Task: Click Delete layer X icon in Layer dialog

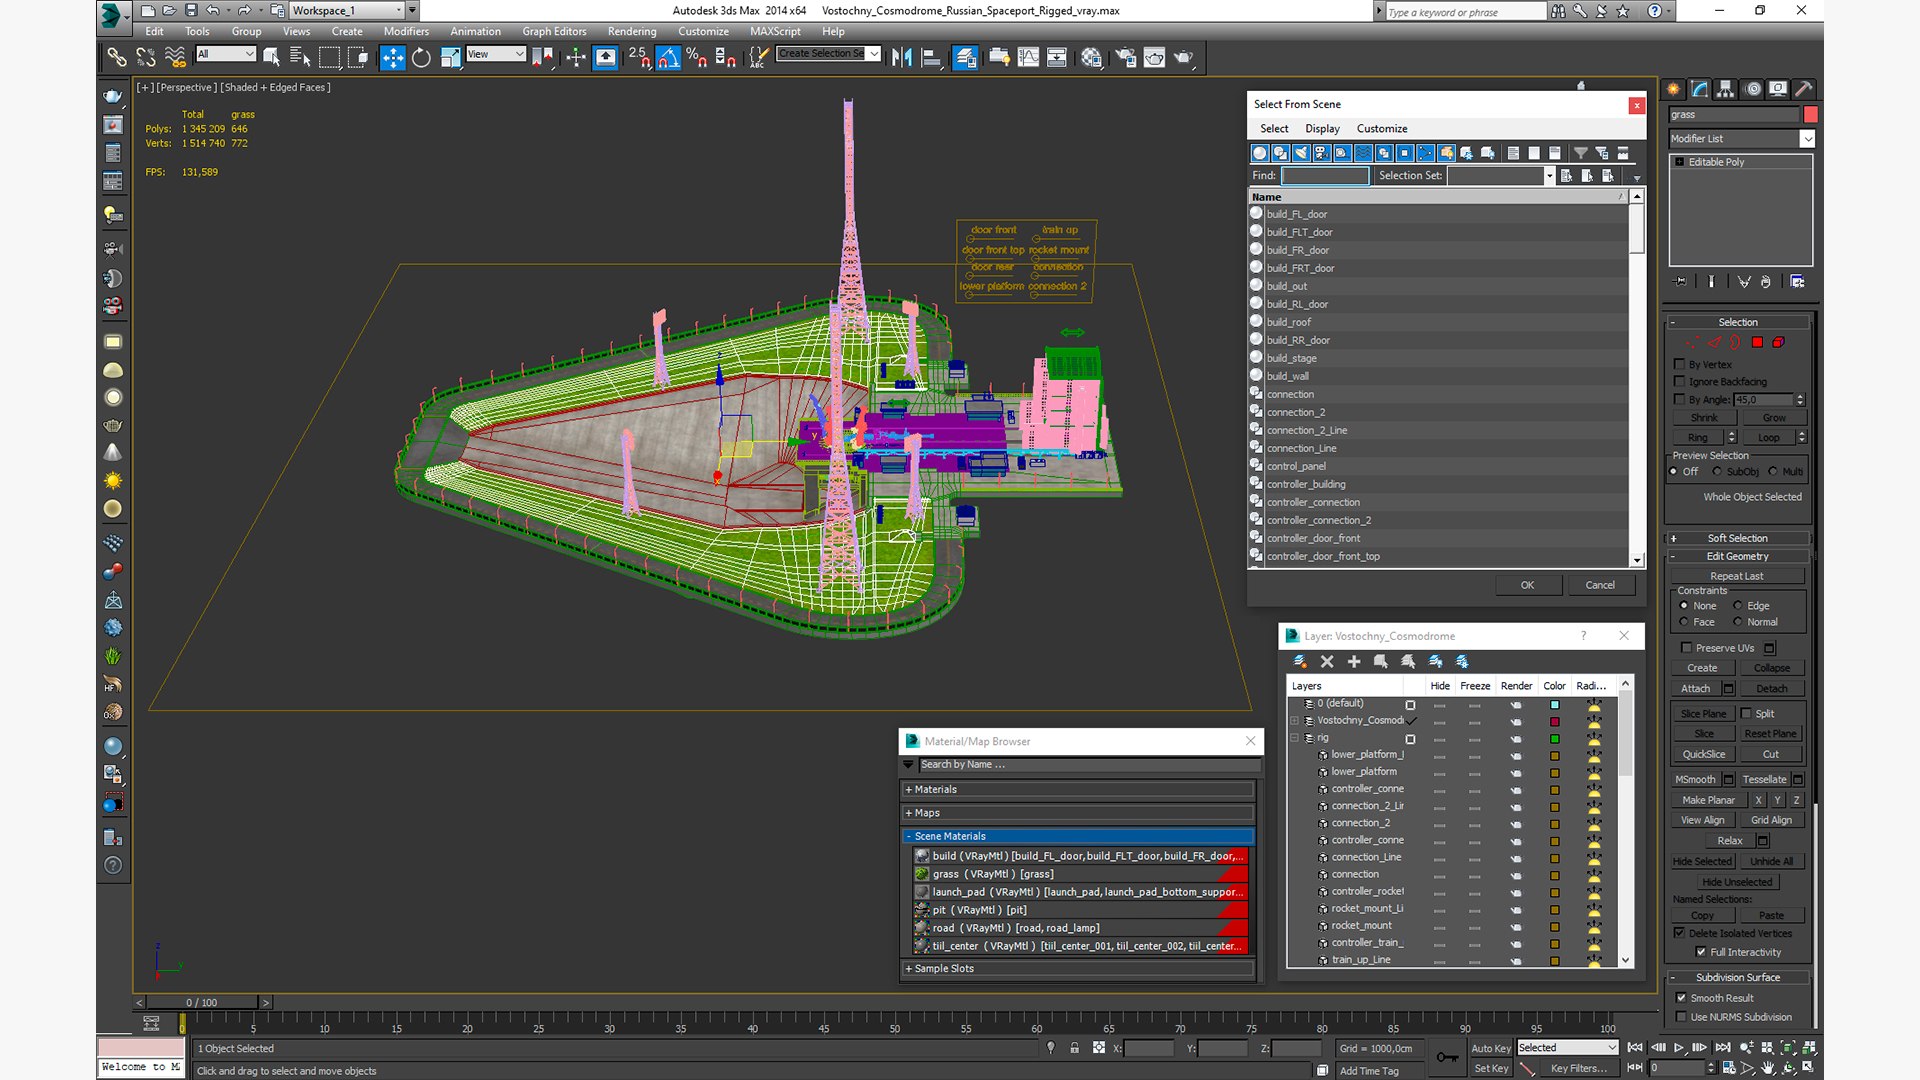Action: click(x=1327, y=661)
